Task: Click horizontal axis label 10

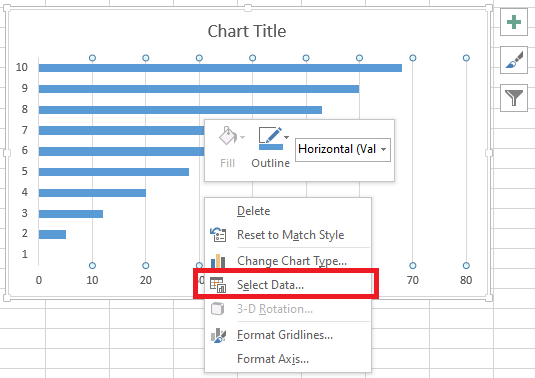Action: [x=92, y=280]
